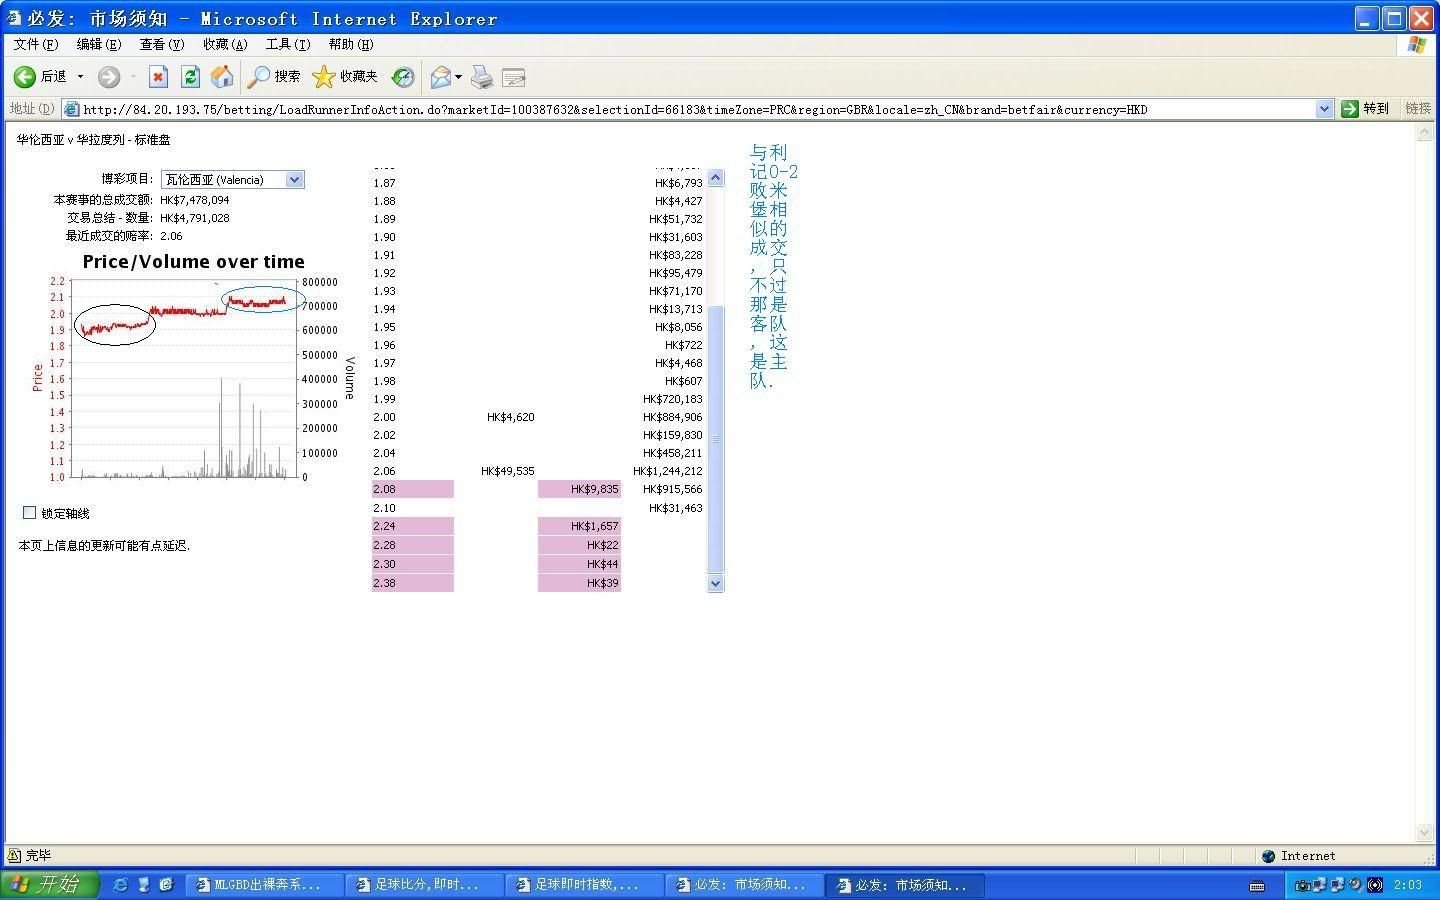Open the Favorites (收藏夹) panel

point(345,77)
